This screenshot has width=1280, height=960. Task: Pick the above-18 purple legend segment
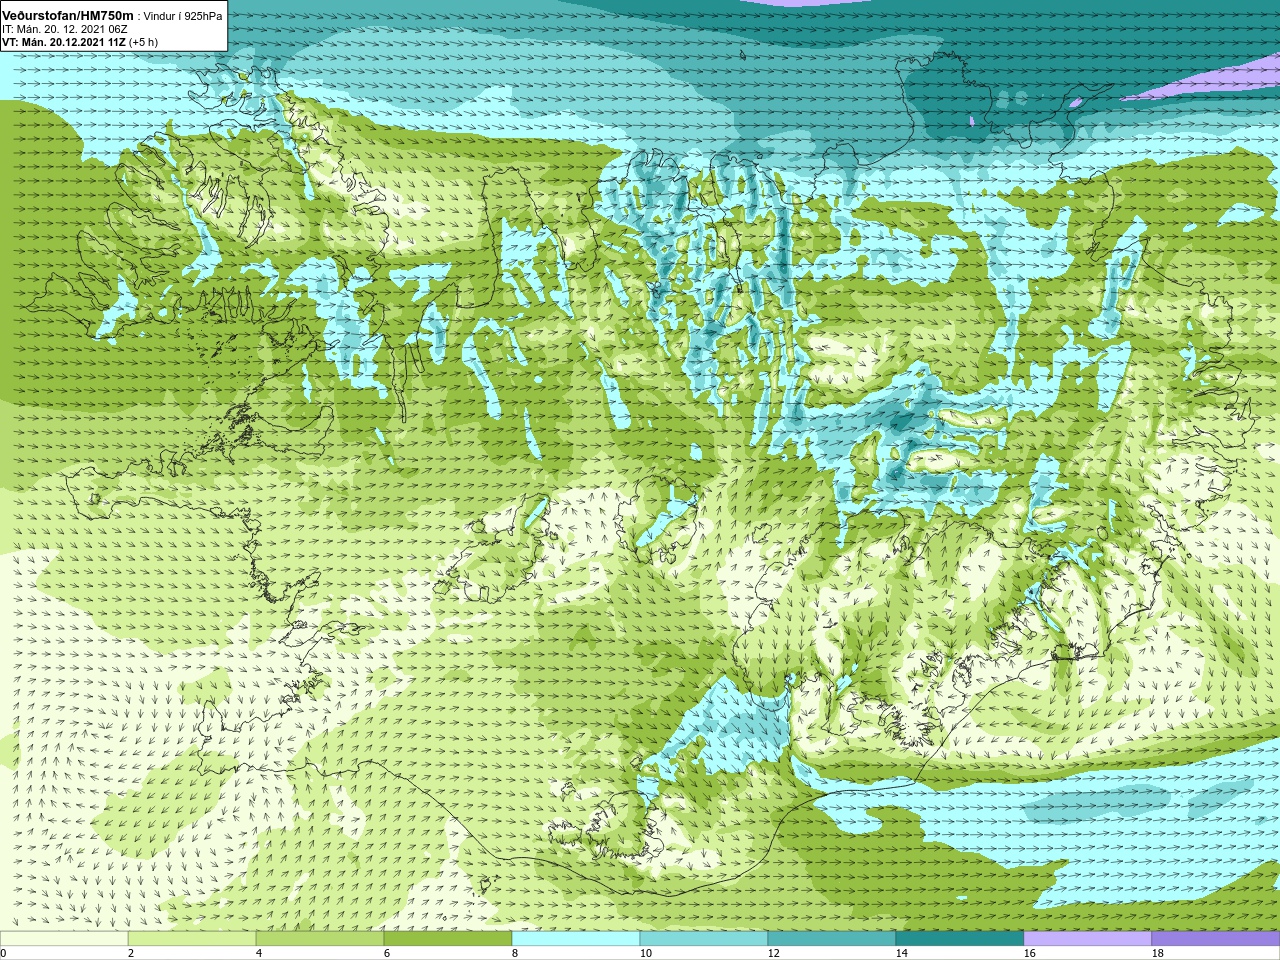point(1216,939)
